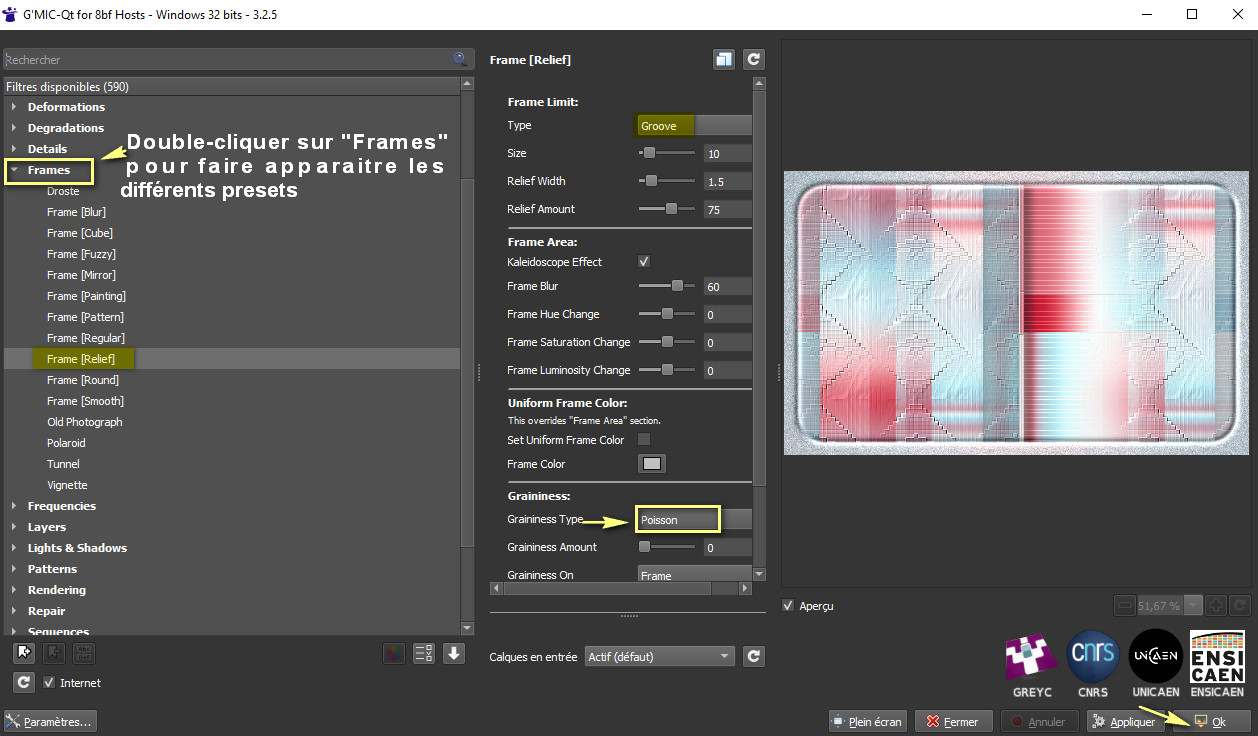Reset Frame [Relief] parameters to defaults
This screenshot has width=1258, height=736.
(x=754, y=60)
